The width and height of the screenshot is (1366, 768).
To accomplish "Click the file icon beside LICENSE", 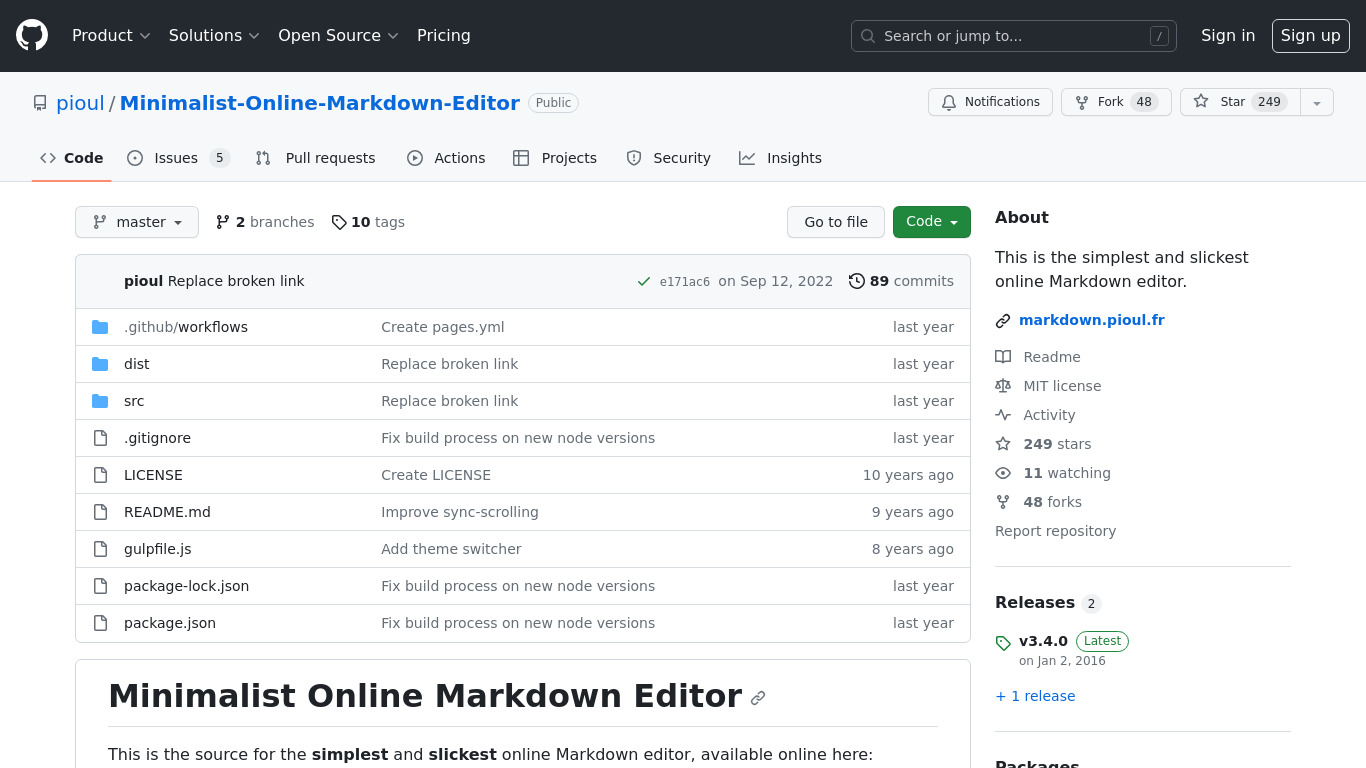I will pos(100,475).
